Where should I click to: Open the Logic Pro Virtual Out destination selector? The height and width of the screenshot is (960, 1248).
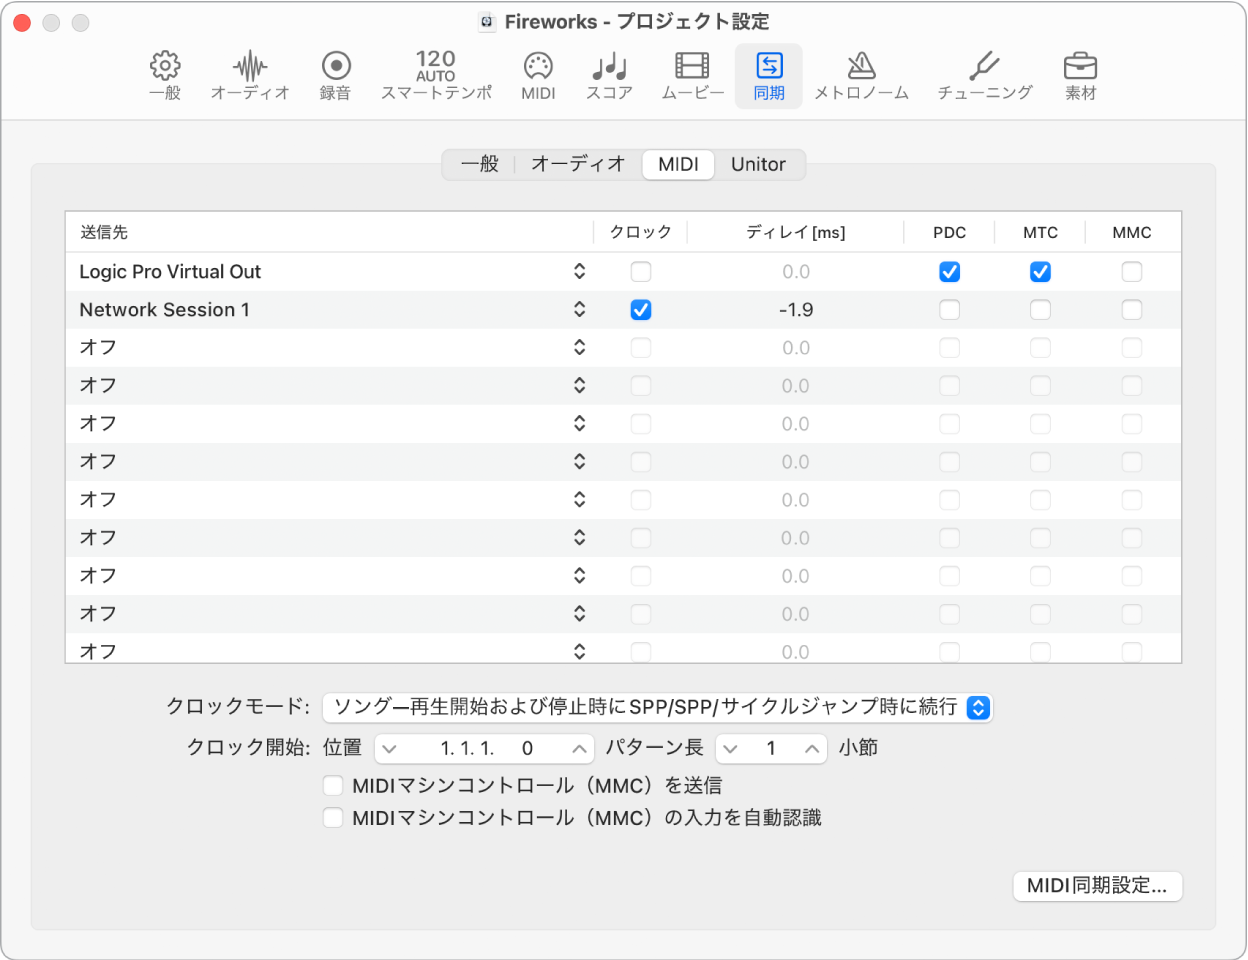[580, 271]
